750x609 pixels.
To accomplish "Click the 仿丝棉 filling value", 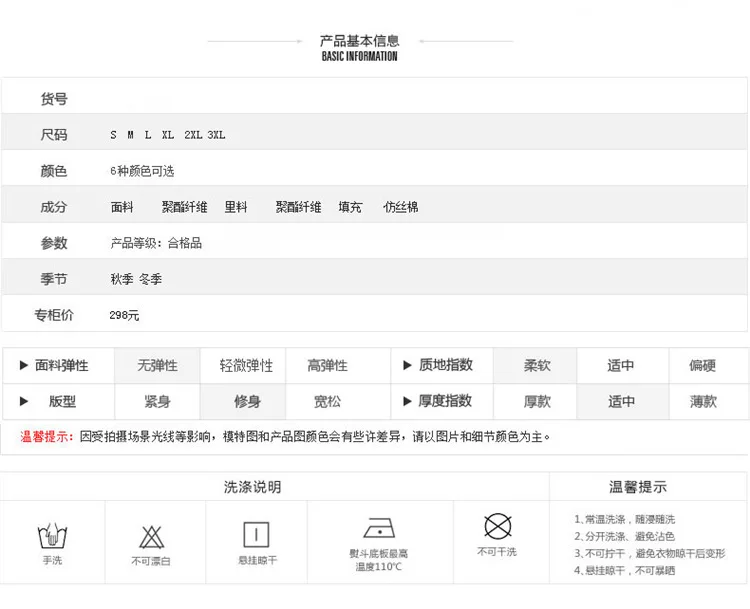I will [x=401, y=207].
